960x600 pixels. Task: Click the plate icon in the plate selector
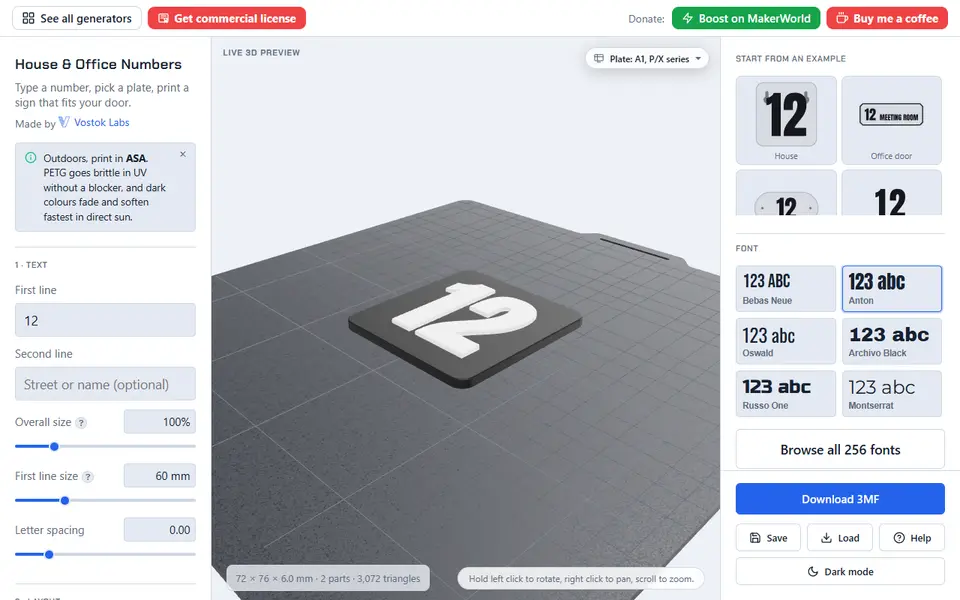(599, 59)
